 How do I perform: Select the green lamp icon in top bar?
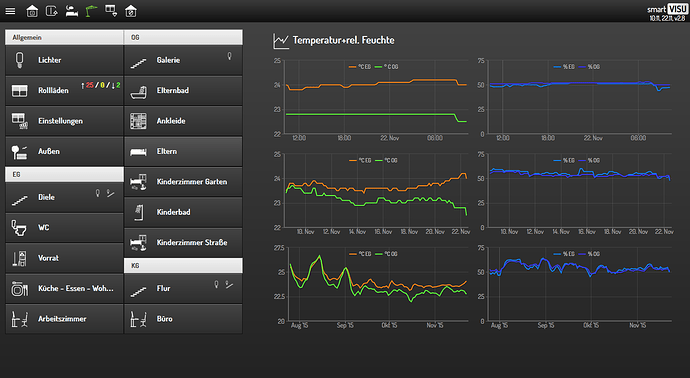tap(91, 11)
